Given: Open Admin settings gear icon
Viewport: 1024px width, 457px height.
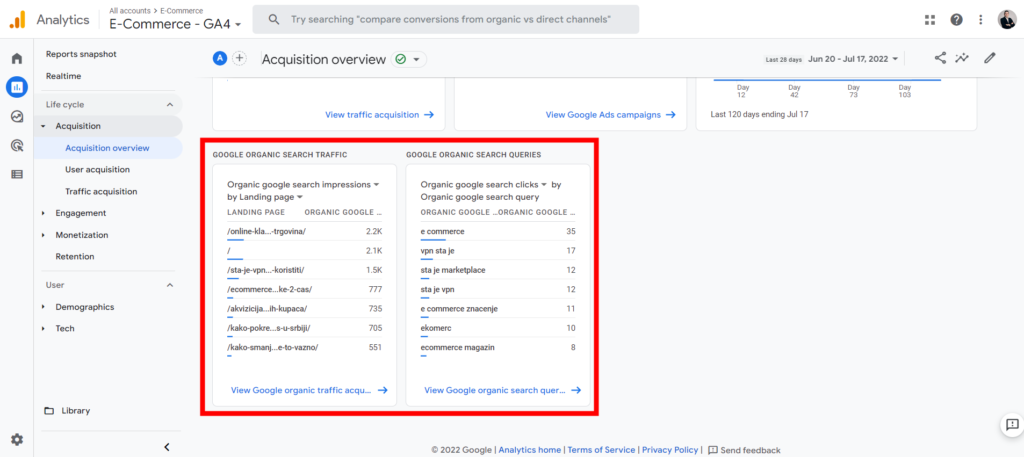Looking at the screenshot, I should tap(17, 439).
